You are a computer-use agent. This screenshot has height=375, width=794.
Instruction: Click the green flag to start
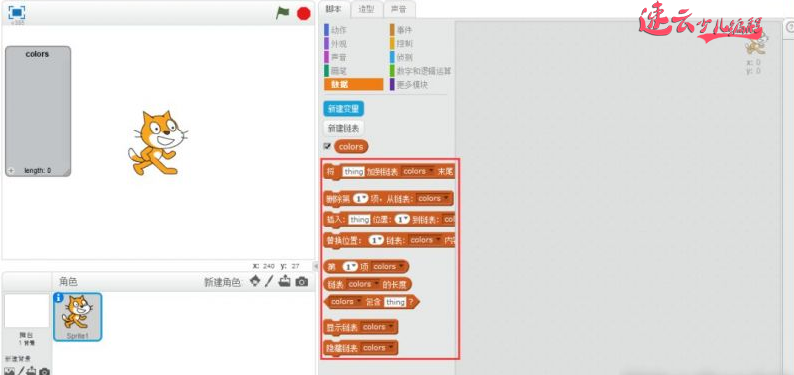pyautogui.click(x=283, y=13)
